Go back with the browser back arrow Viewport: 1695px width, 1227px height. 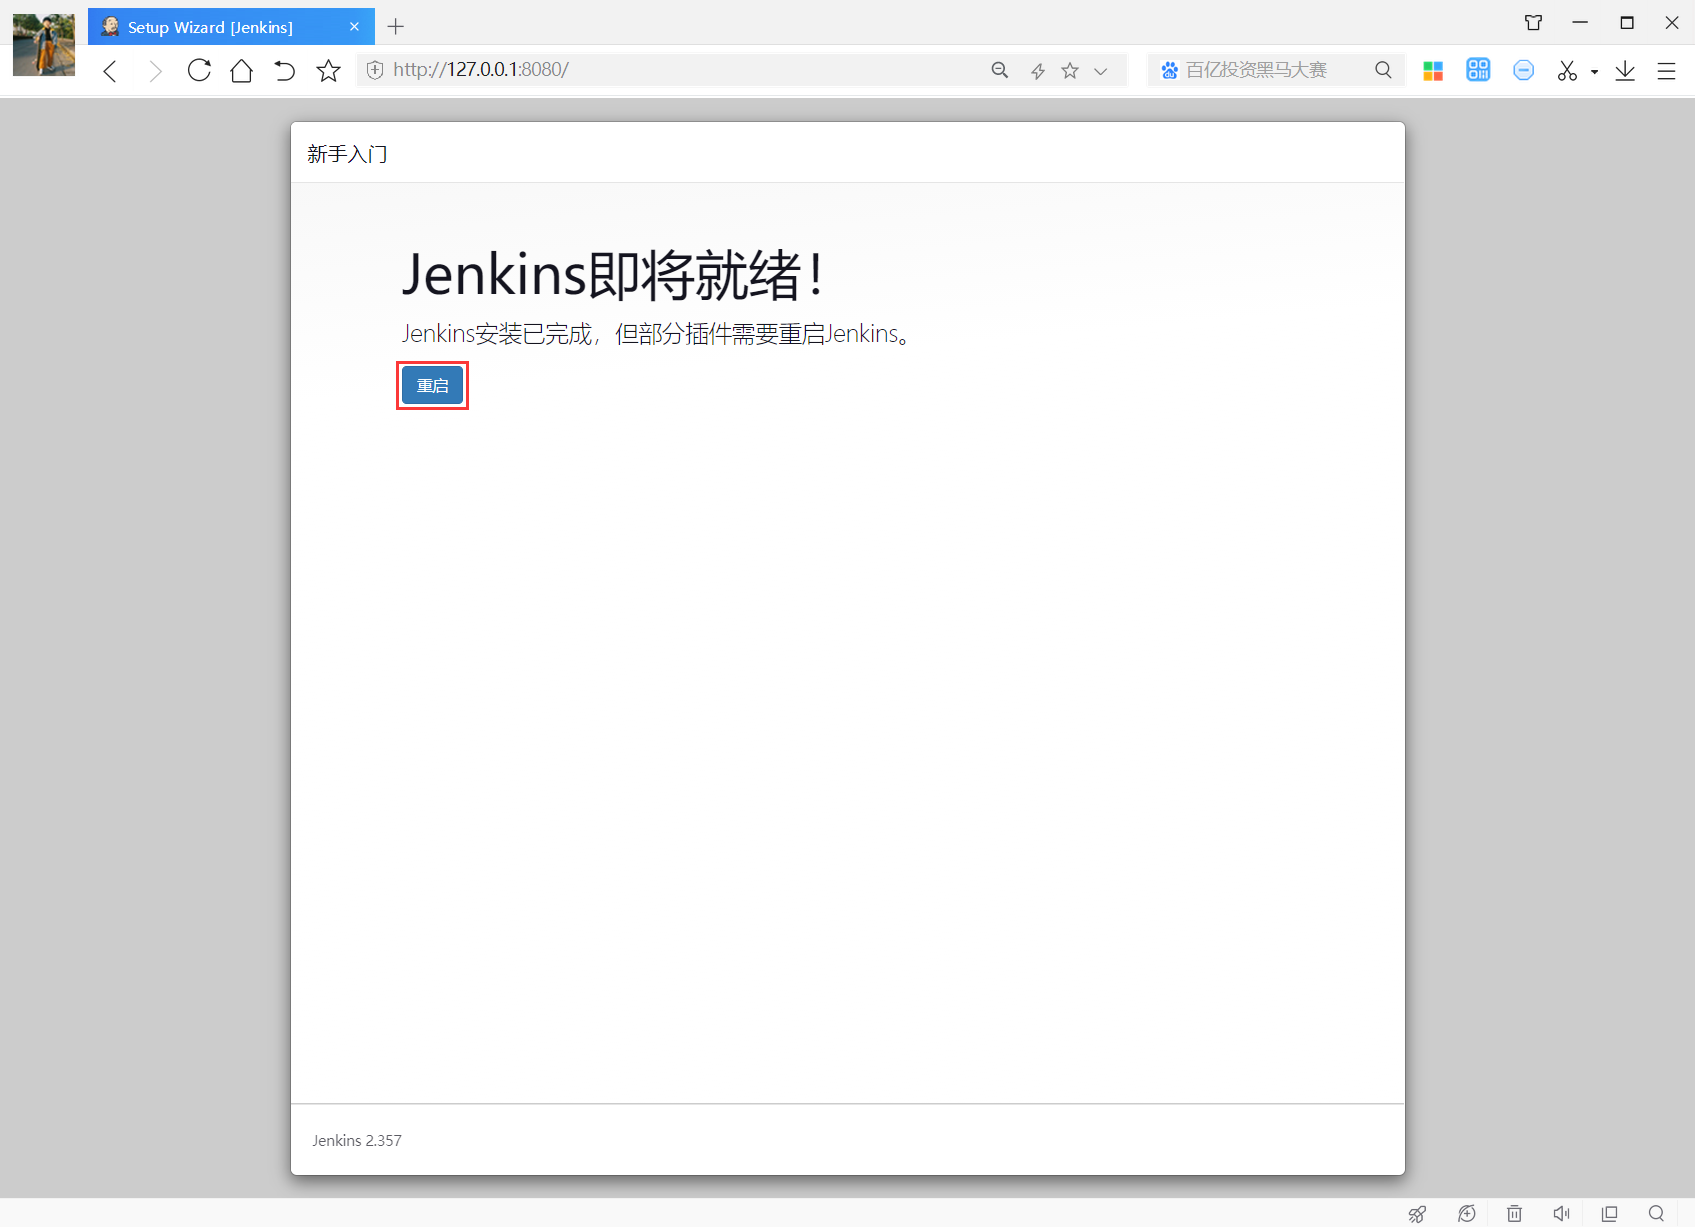(110, 71)
